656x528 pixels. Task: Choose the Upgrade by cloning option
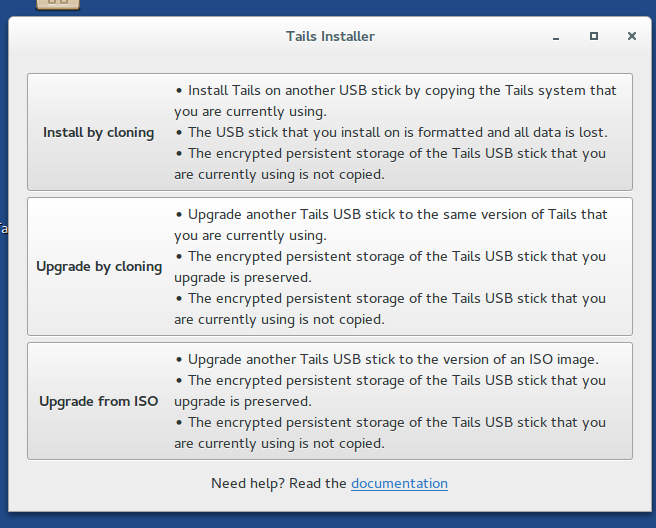coord(330,267)
